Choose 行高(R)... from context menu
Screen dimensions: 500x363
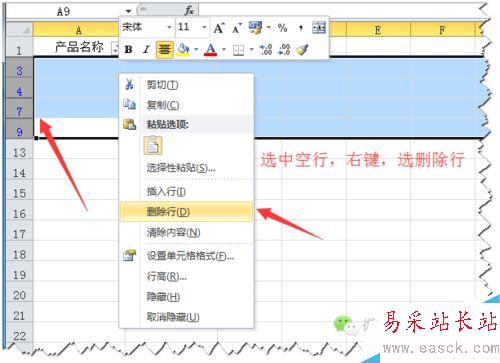(x=187, y=276)
